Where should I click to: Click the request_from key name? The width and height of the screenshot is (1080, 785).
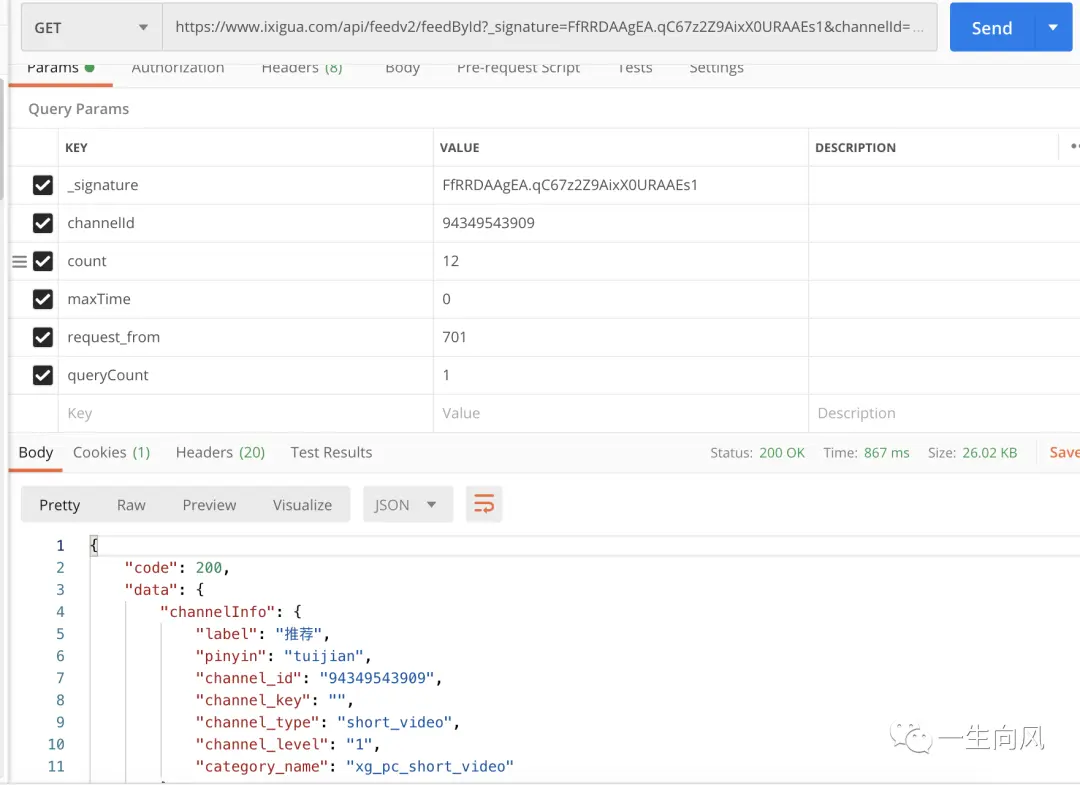pyautogui.click(x=114, y=337)
